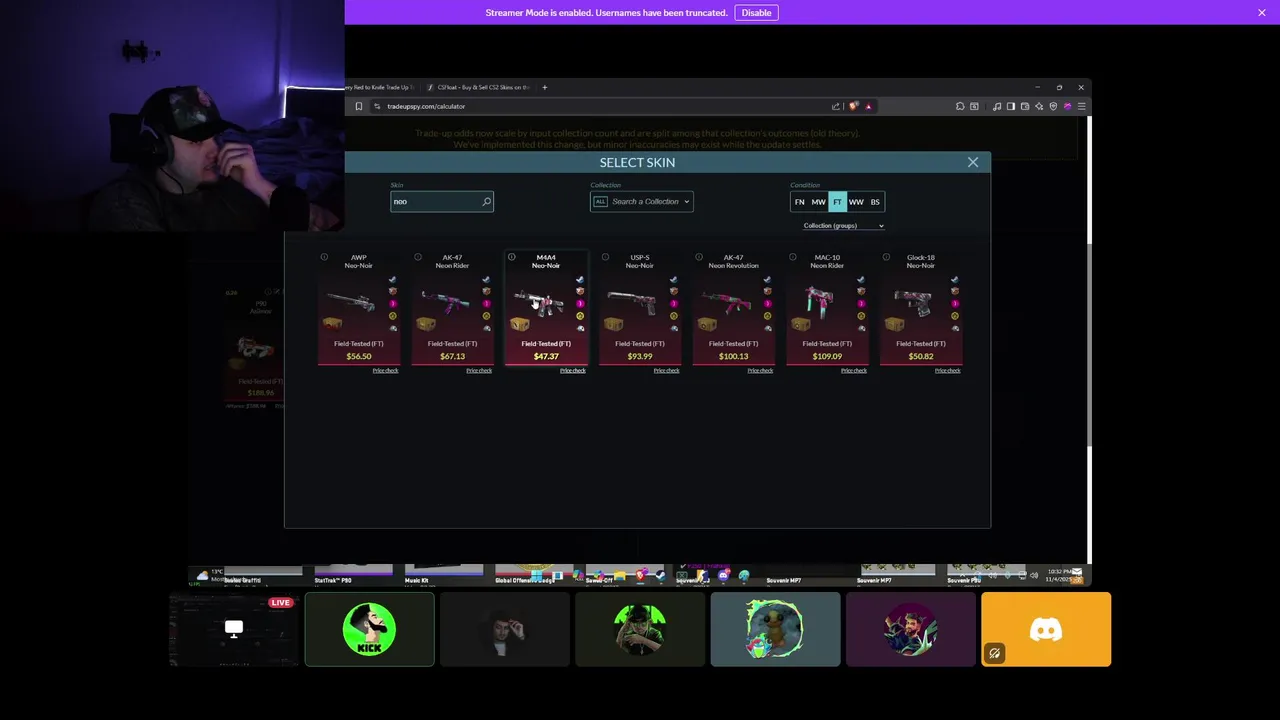
Task: Open Steam from the taskbar
Action: [x=660, y=576]
